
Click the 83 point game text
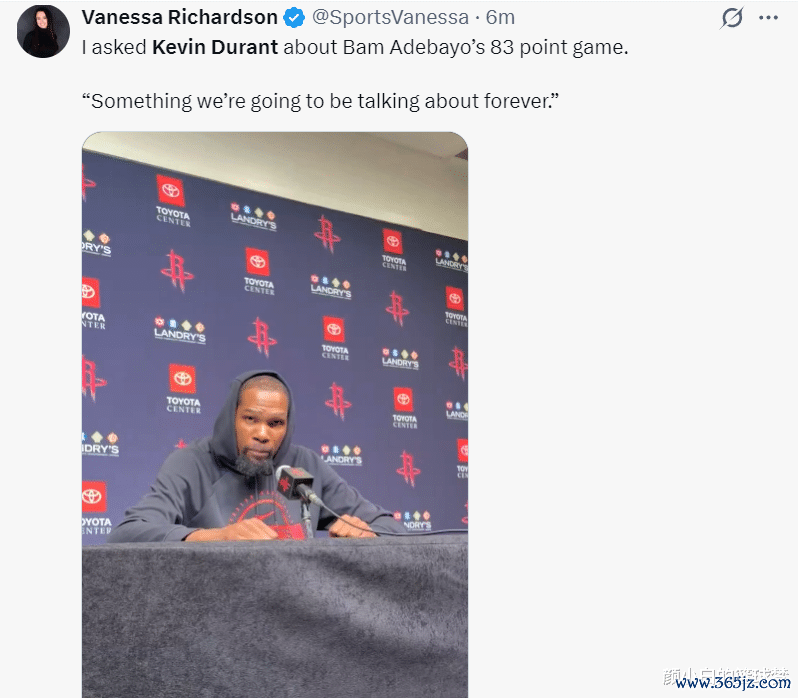pyautogui.click(x=559, y=47)
